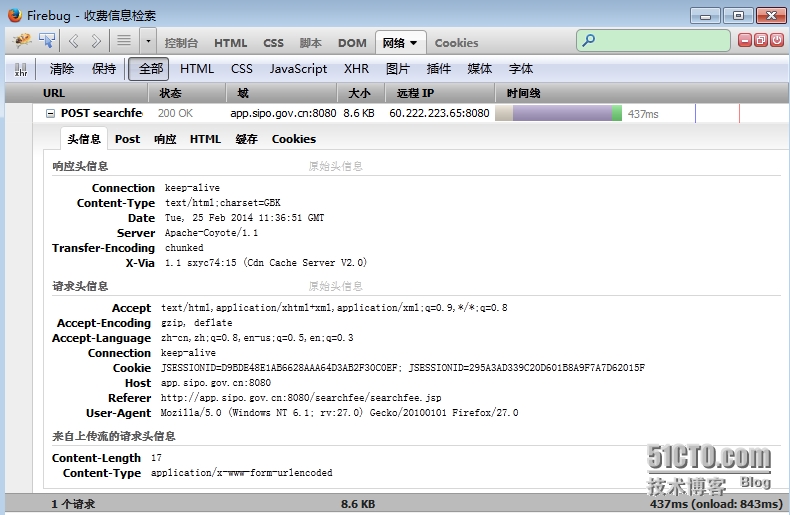This screenshot has width=790, height=515.
Task: Toggle the XHR break icon
Action: tap(21, 69)
